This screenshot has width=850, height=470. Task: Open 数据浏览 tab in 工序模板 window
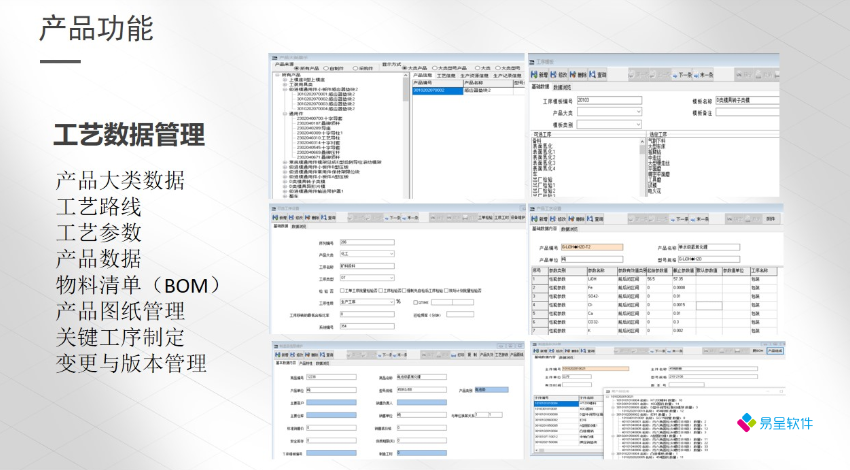(x=562, y=87)
